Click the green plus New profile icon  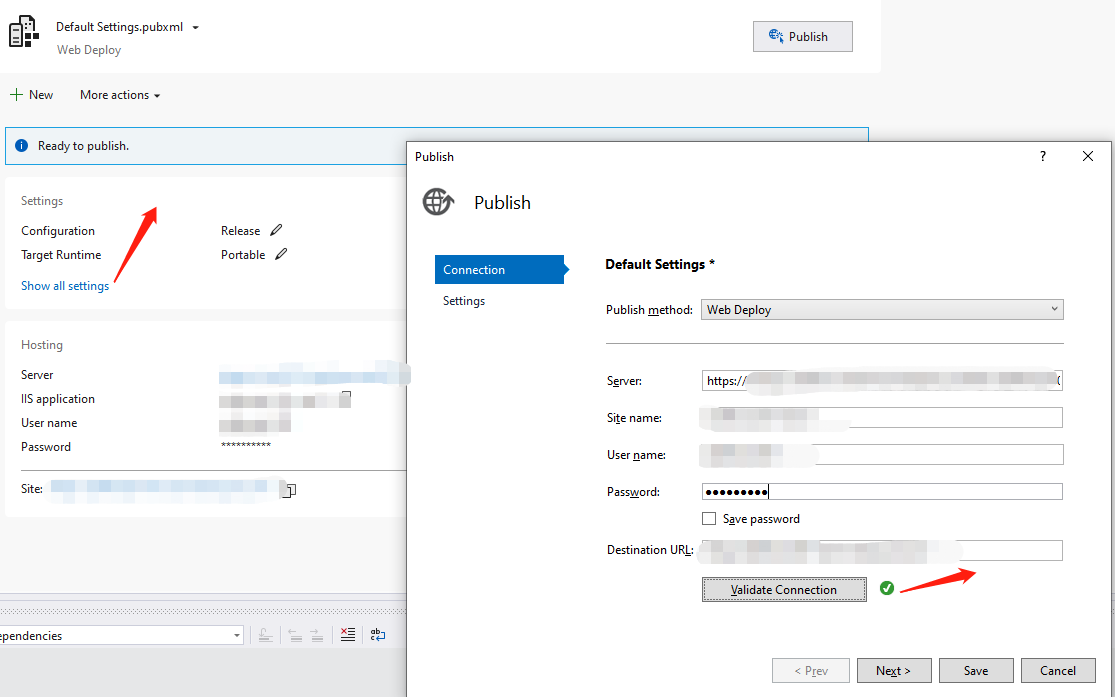click(x=16, y=95)
